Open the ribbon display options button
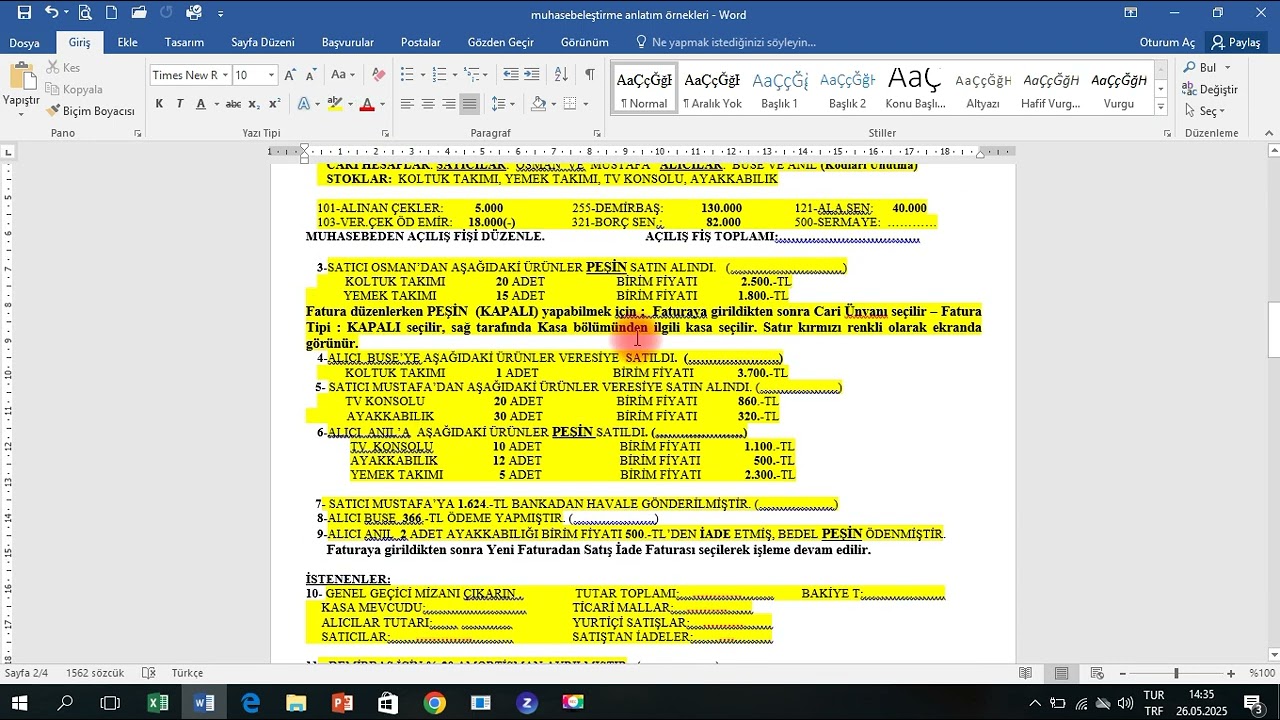This screenshot has width=1280, height=720. 1131,13
